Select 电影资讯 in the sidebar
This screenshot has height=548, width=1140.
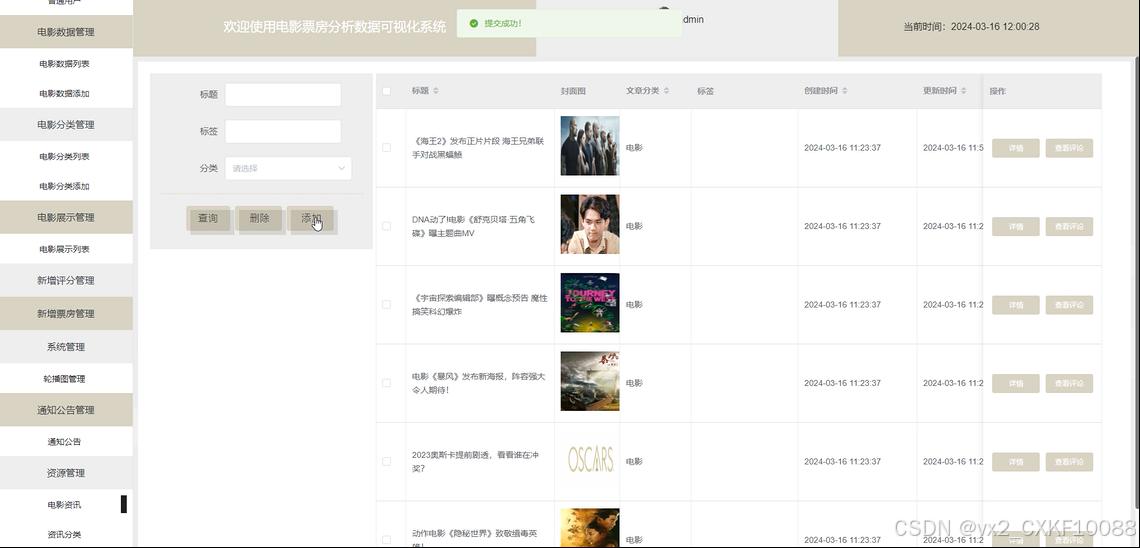pos(65,505)
